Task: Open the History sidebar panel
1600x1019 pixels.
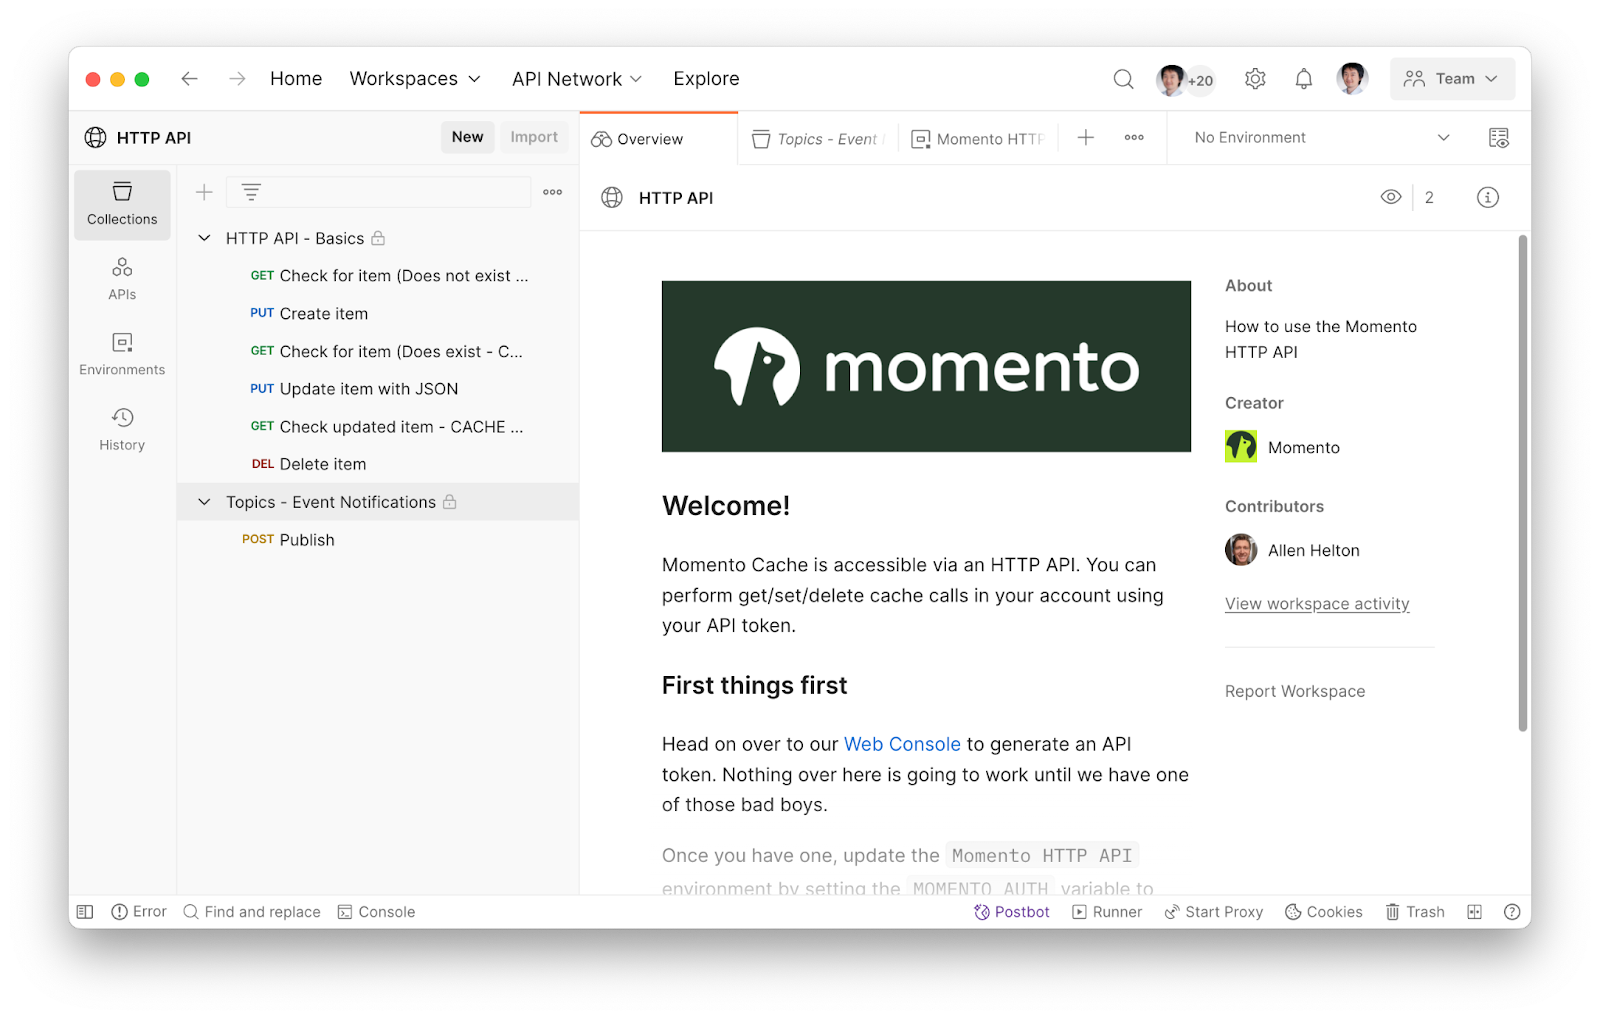Action: pyautogui.click(x=122, y=429)
